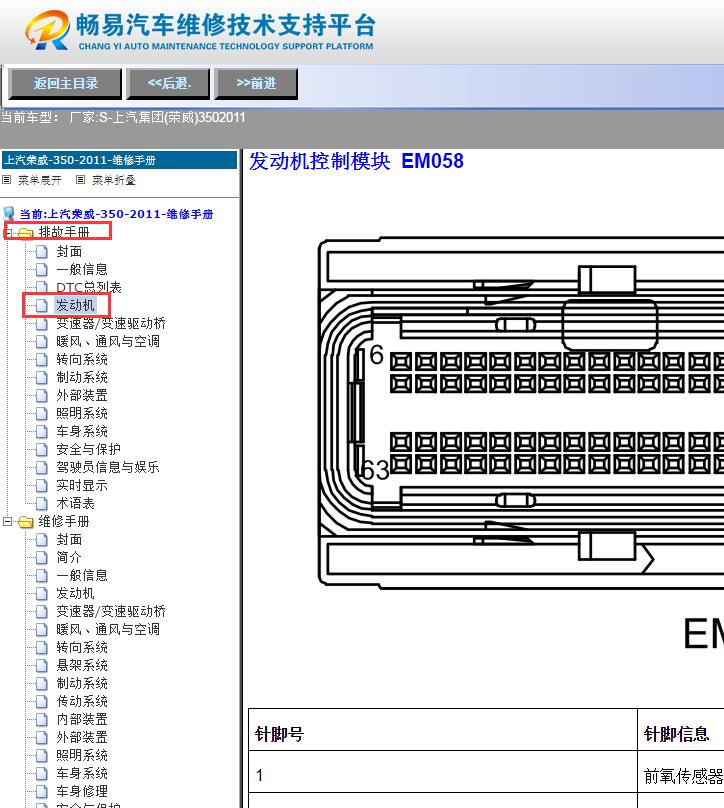Open the 传动系统 page
Viewport: 724px width, 808px height.
82,701
